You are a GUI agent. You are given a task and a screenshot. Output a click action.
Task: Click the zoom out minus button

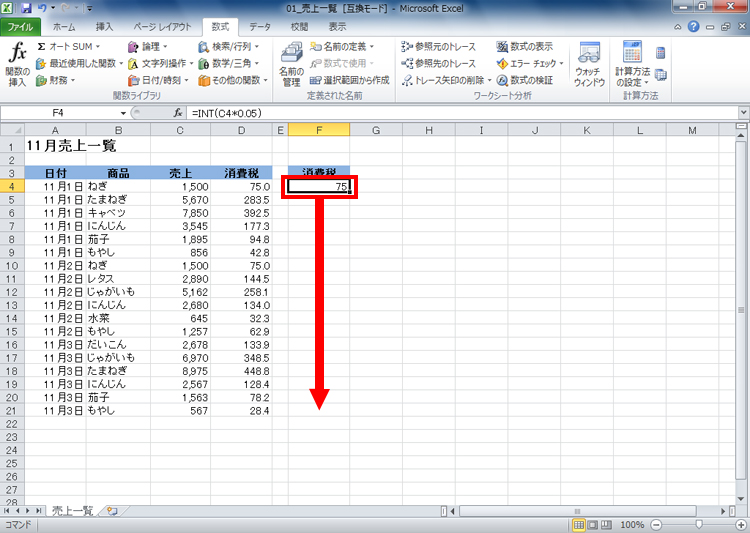click(x=657, y=525)
